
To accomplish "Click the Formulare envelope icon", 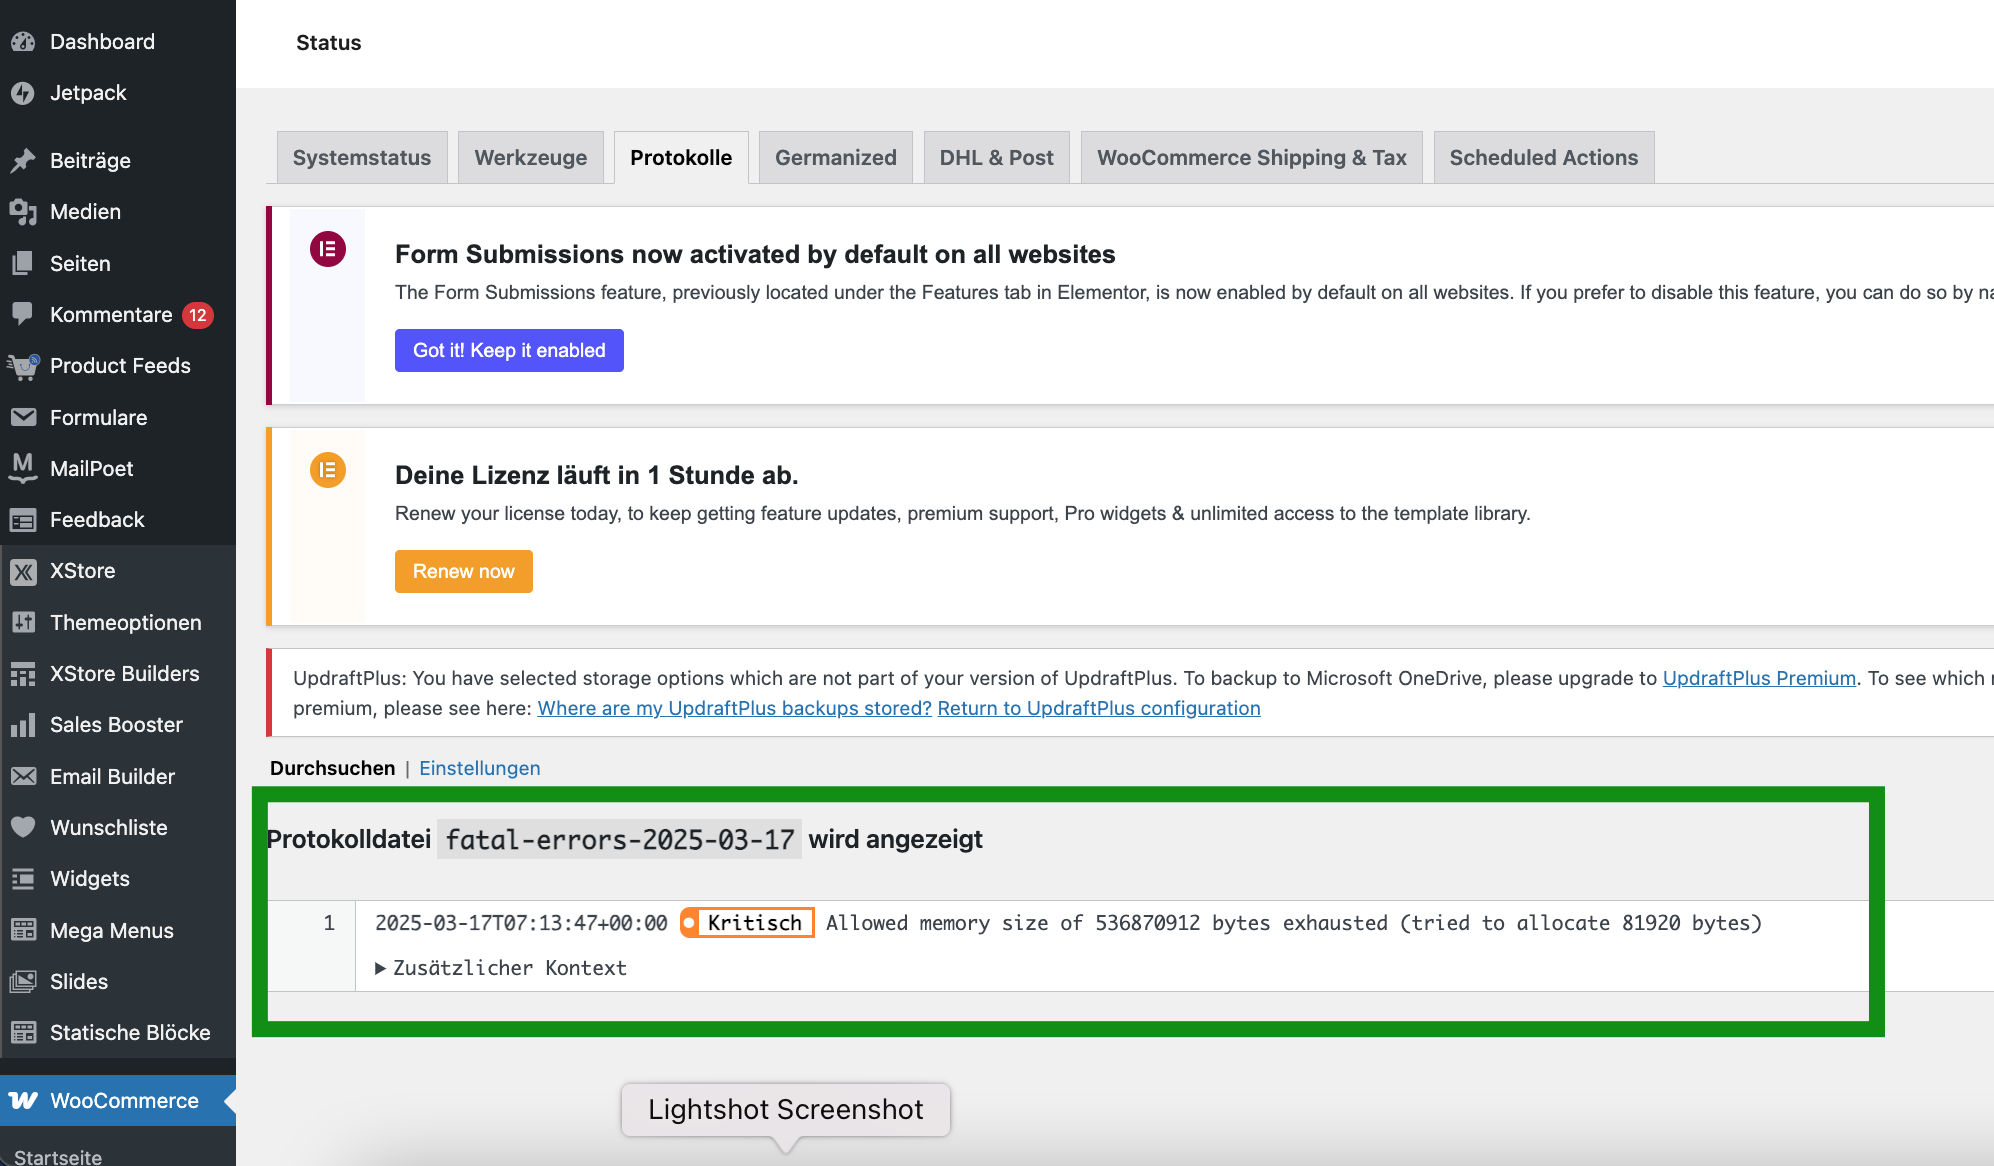I will pos(23,418).
